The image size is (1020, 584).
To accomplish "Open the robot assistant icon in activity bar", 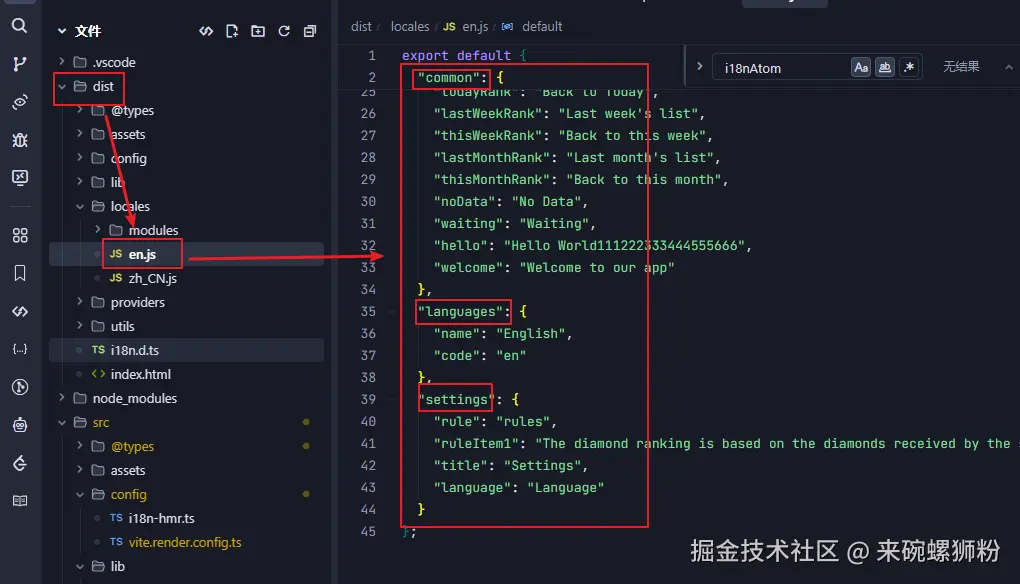I will 20,425.
